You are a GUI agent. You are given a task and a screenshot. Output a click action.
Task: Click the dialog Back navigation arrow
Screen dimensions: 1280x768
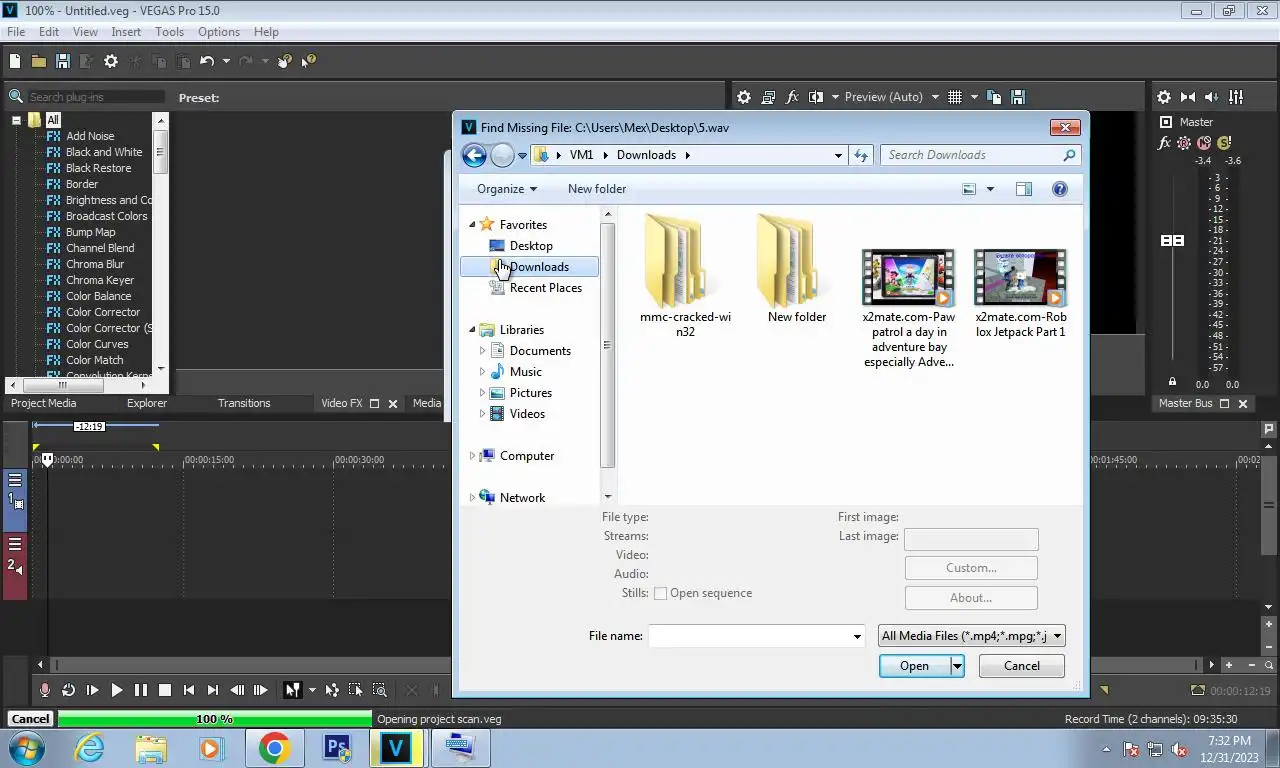coord(474,155)
